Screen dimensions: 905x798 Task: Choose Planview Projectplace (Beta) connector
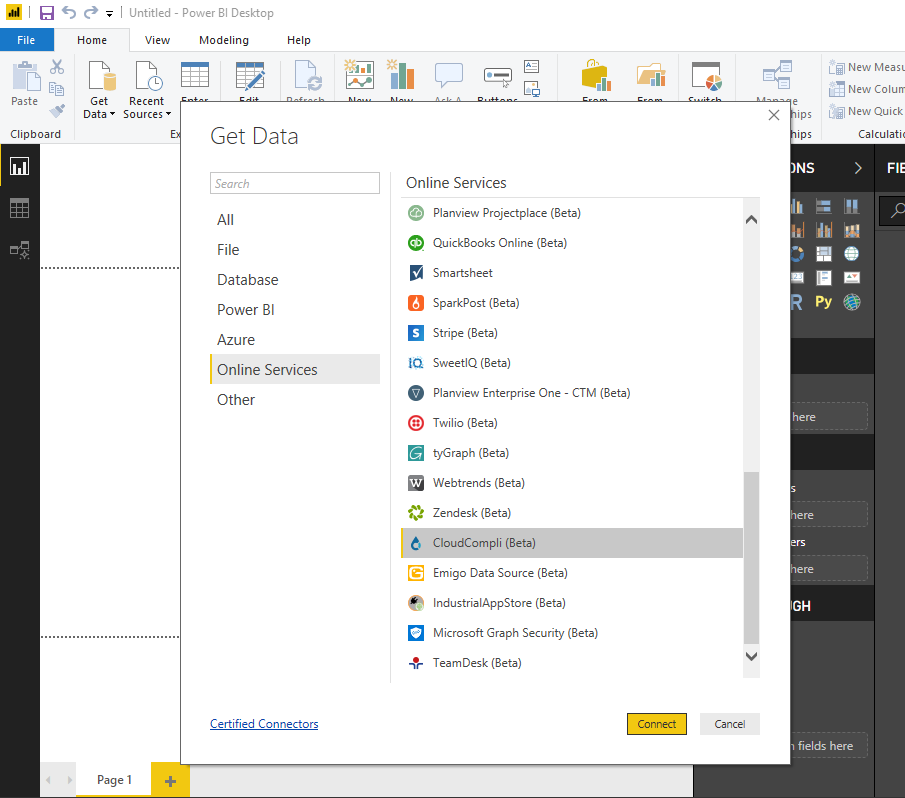[x=572, y=213]
